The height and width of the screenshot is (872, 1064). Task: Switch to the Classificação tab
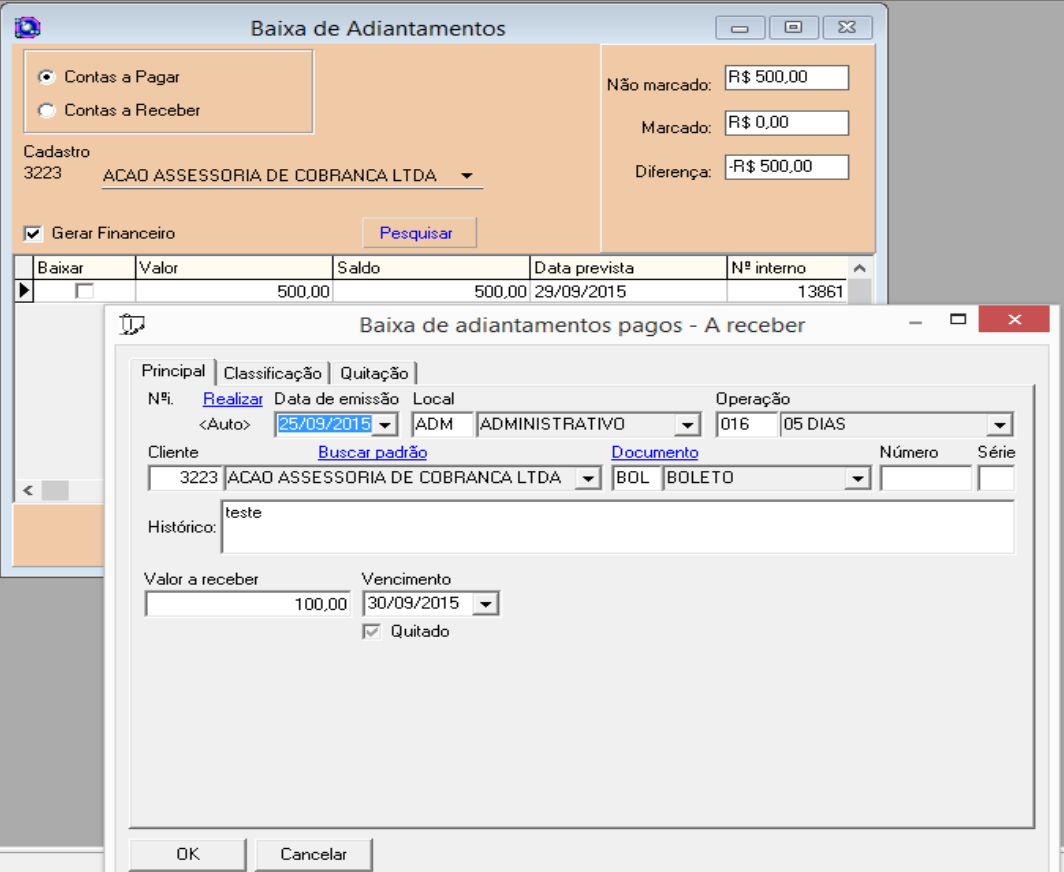pos(273,373)
